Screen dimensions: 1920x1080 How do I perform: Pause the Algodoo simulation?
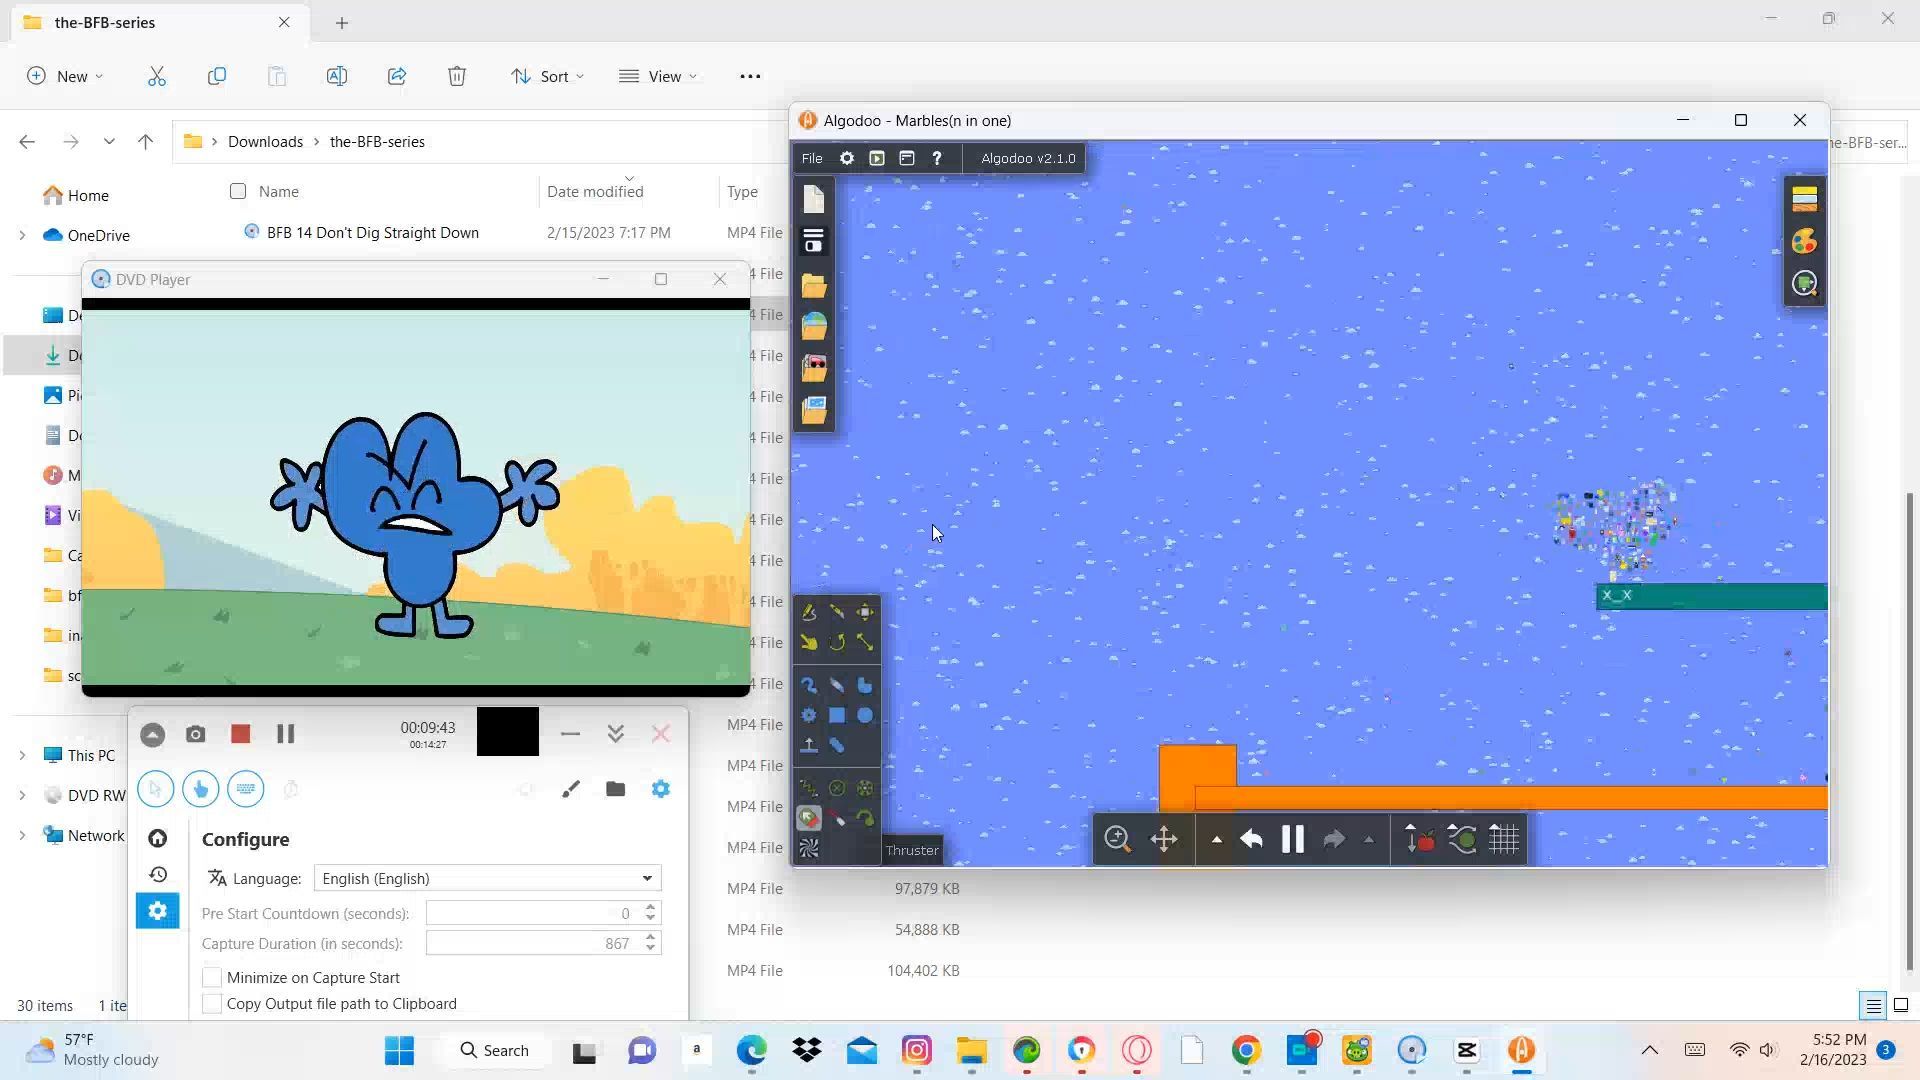(x=1292, y=839)
